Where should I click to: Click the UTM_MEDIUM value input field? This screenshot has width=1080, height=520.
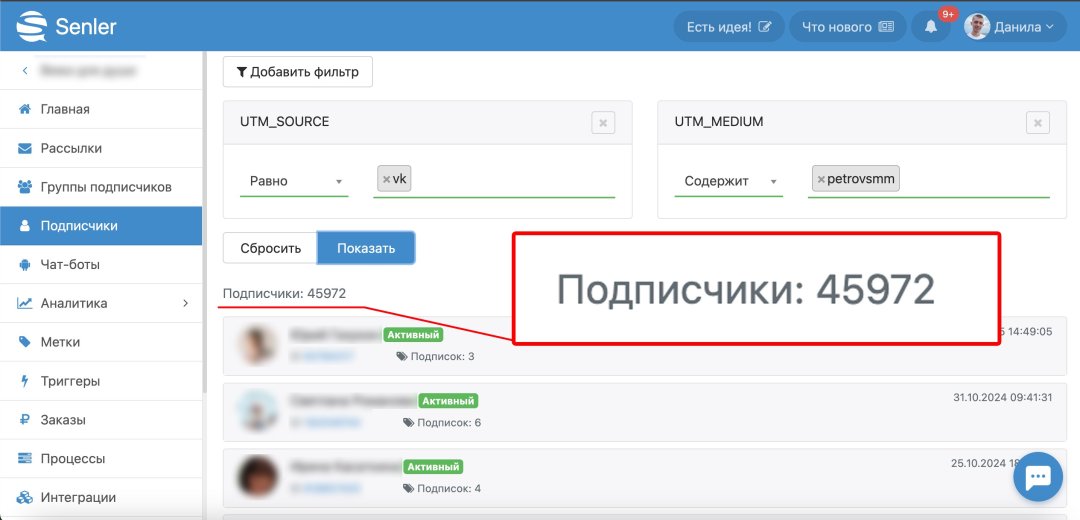pyautogui.click(x=975, y=180)
